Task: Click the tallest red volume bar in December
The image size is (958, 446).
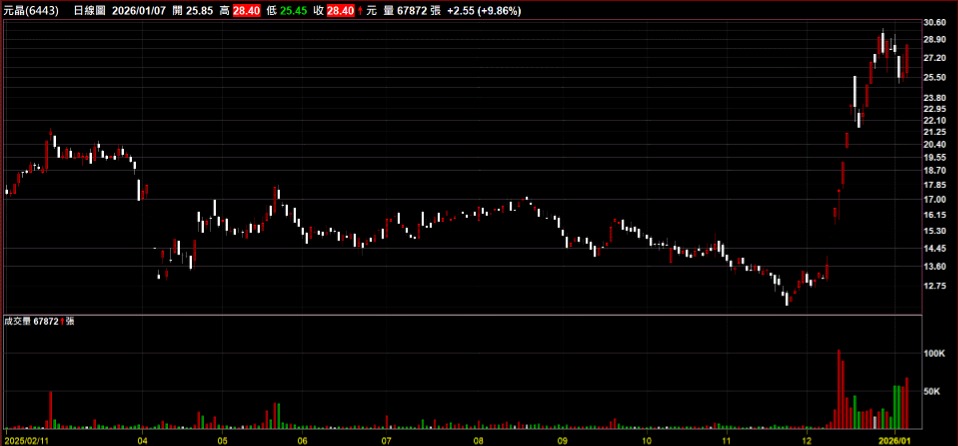Action: [x=839, y=389]
